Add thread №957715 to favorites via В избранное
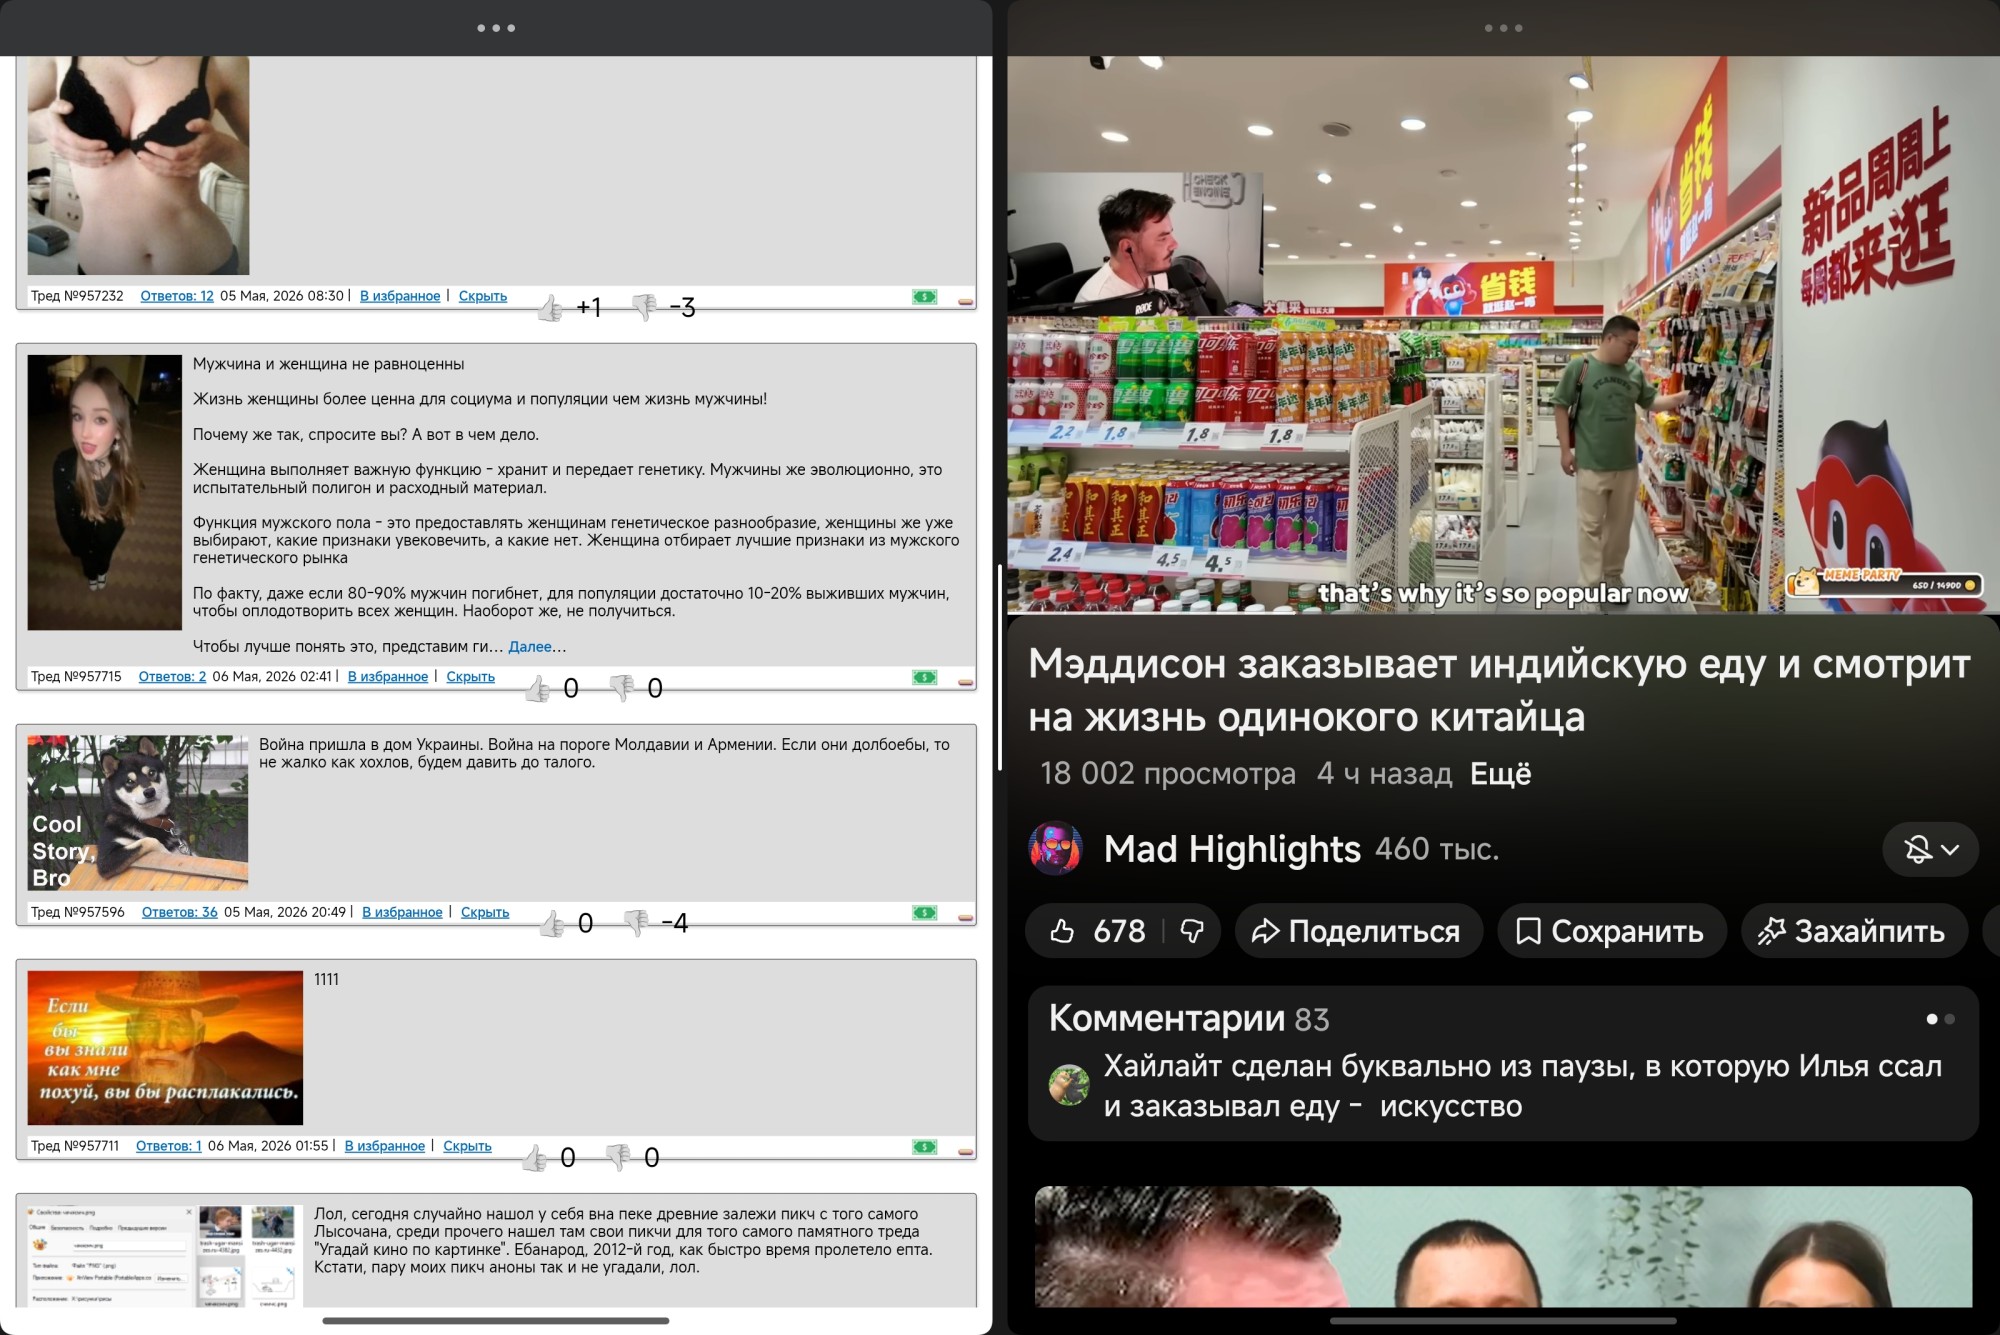Viewport: 2000px width, 1335px height. (x=388, y=677)
